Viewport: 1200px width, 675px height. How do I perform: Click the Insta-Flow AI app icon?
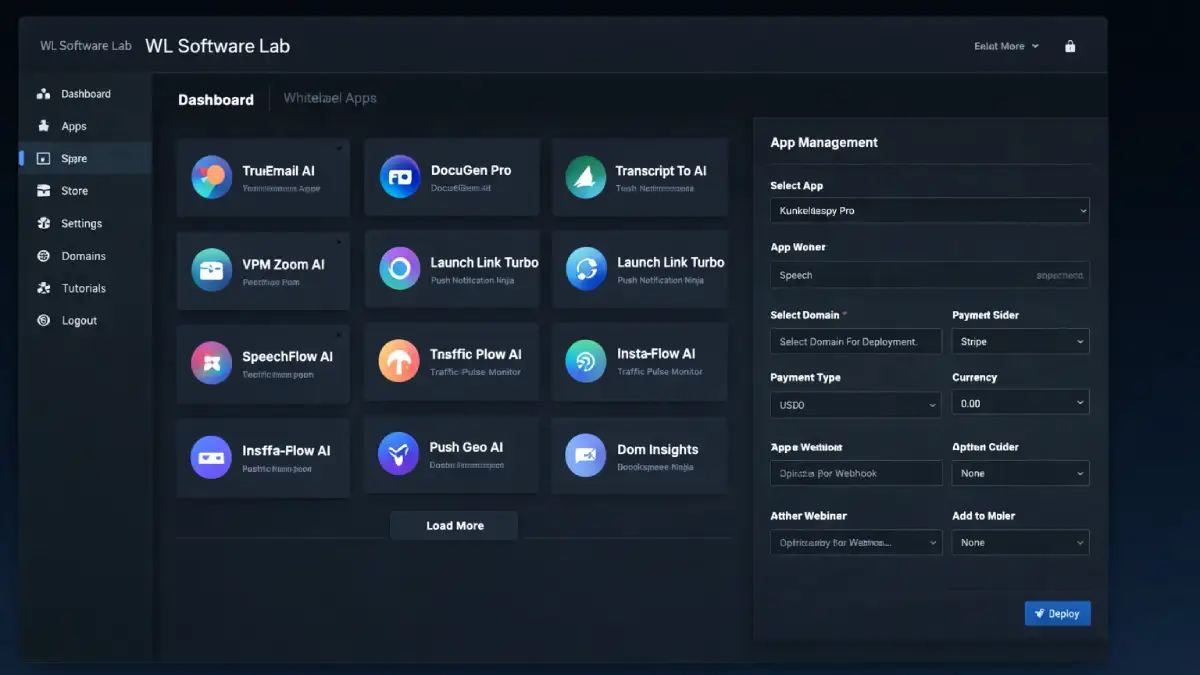[x=586, y=361]
